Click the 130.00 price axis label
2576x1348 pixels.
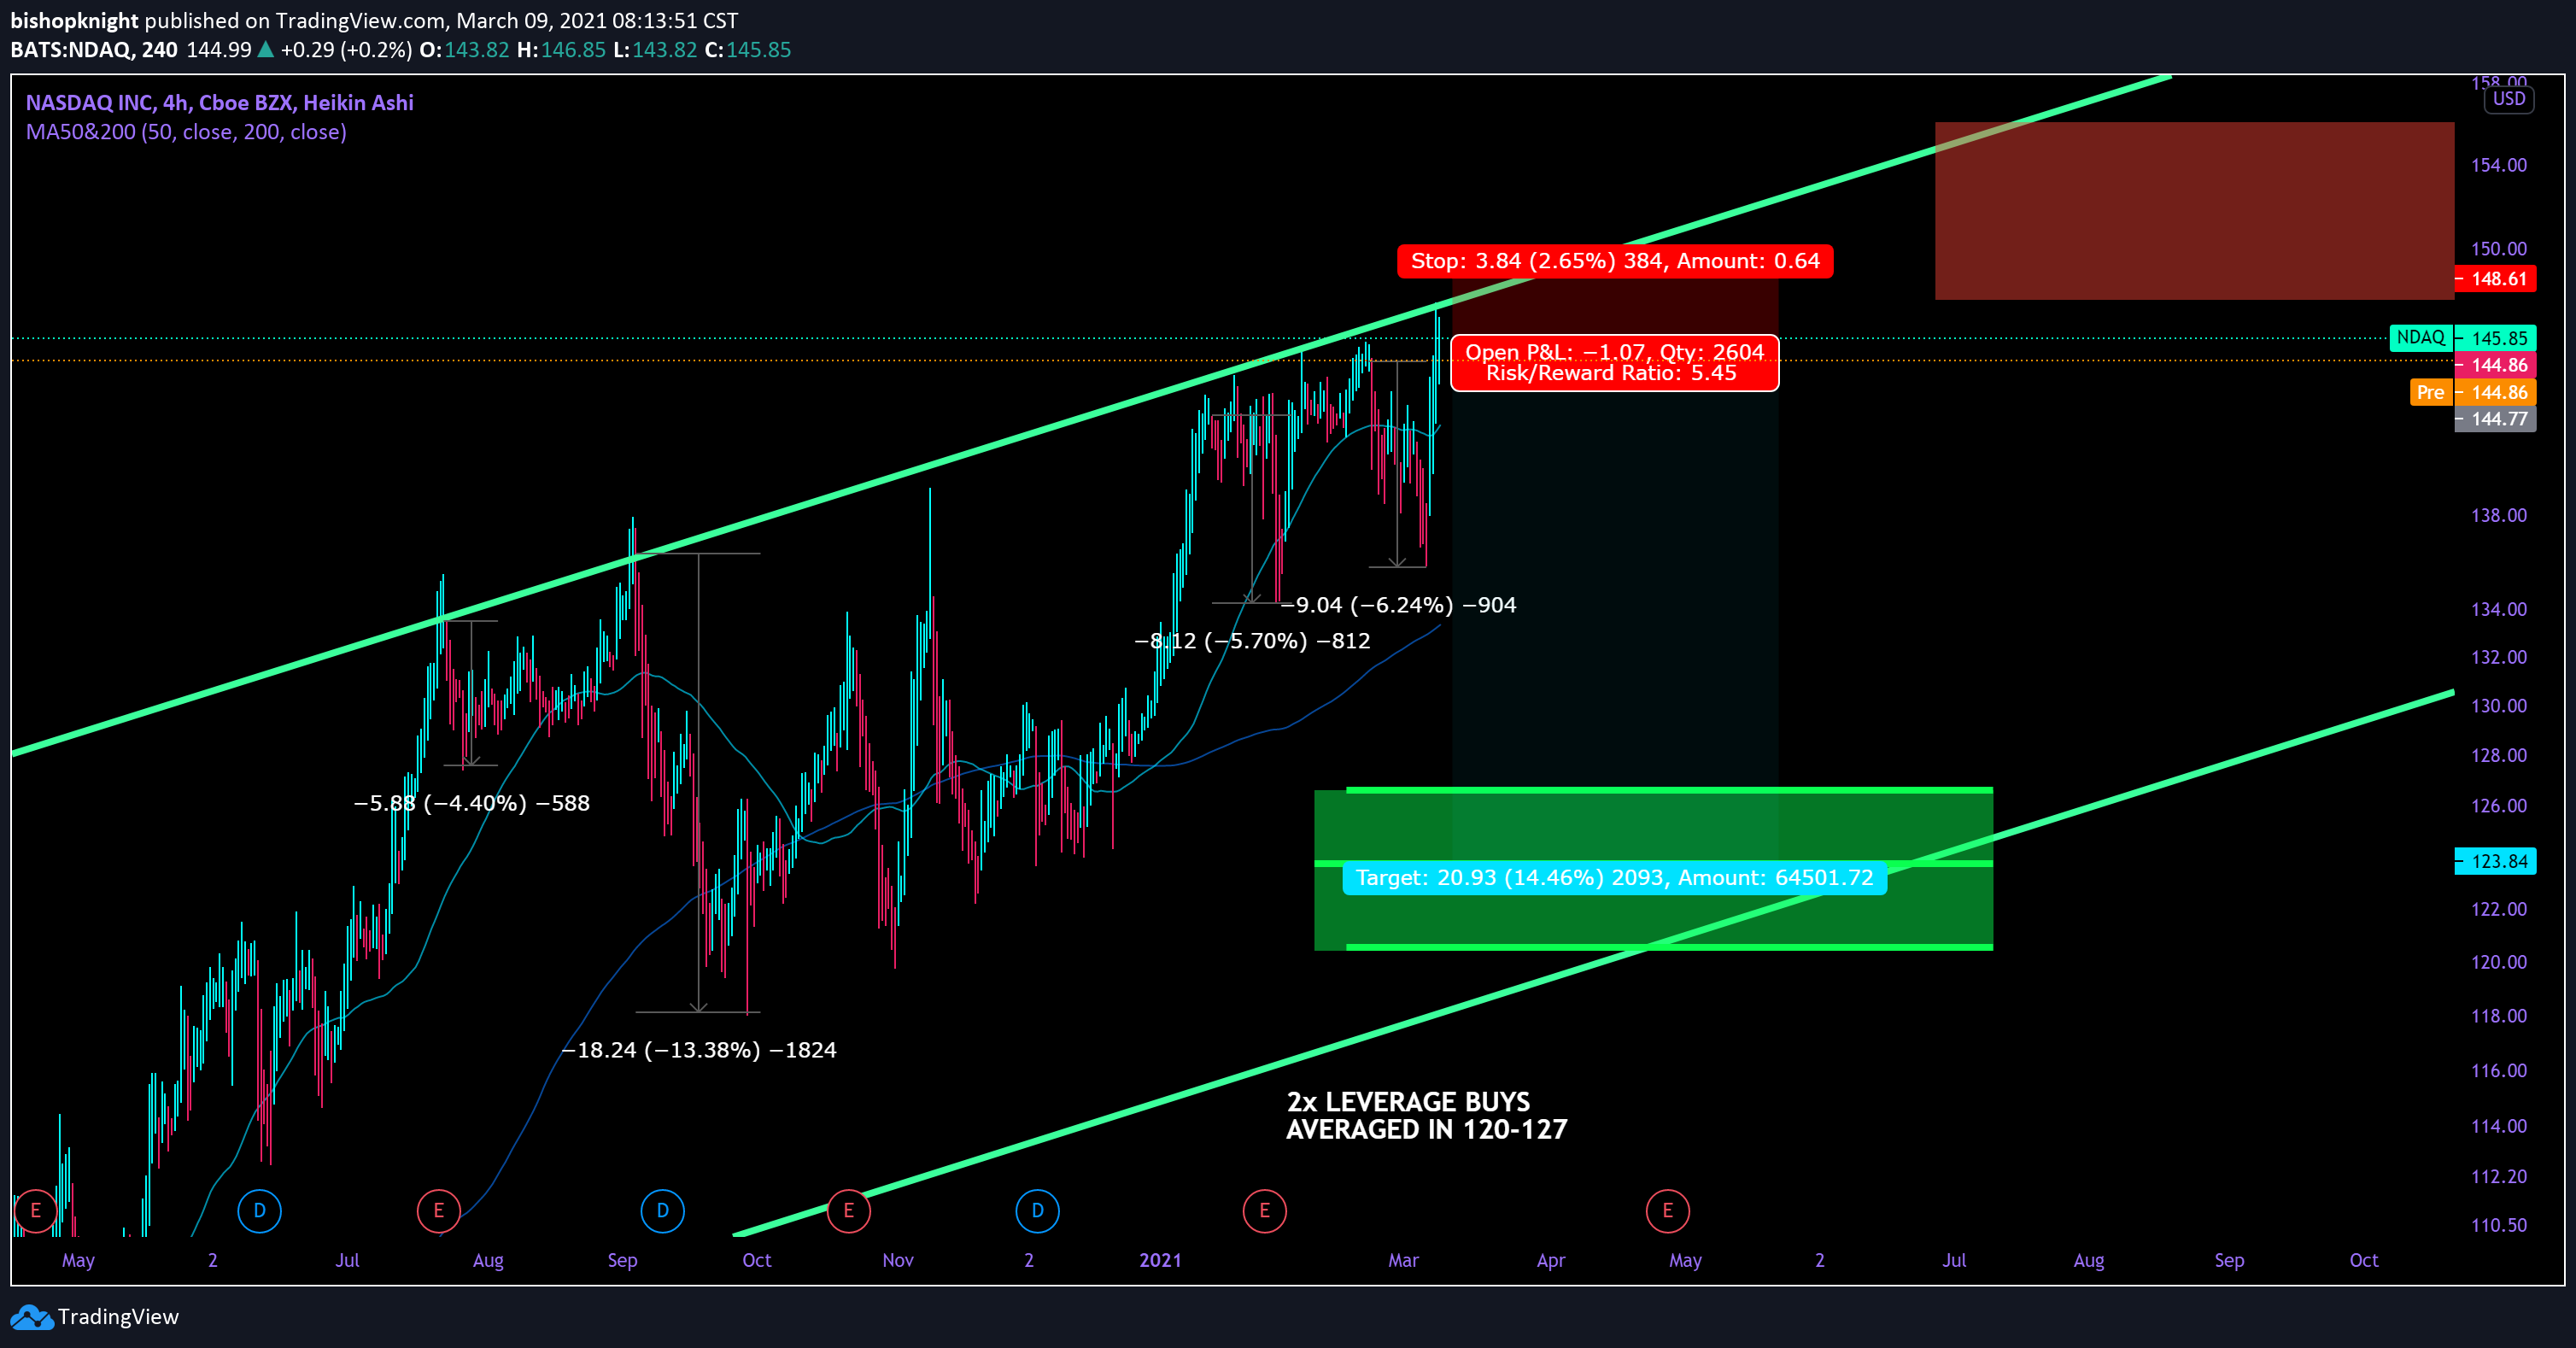pos(2498,706)
